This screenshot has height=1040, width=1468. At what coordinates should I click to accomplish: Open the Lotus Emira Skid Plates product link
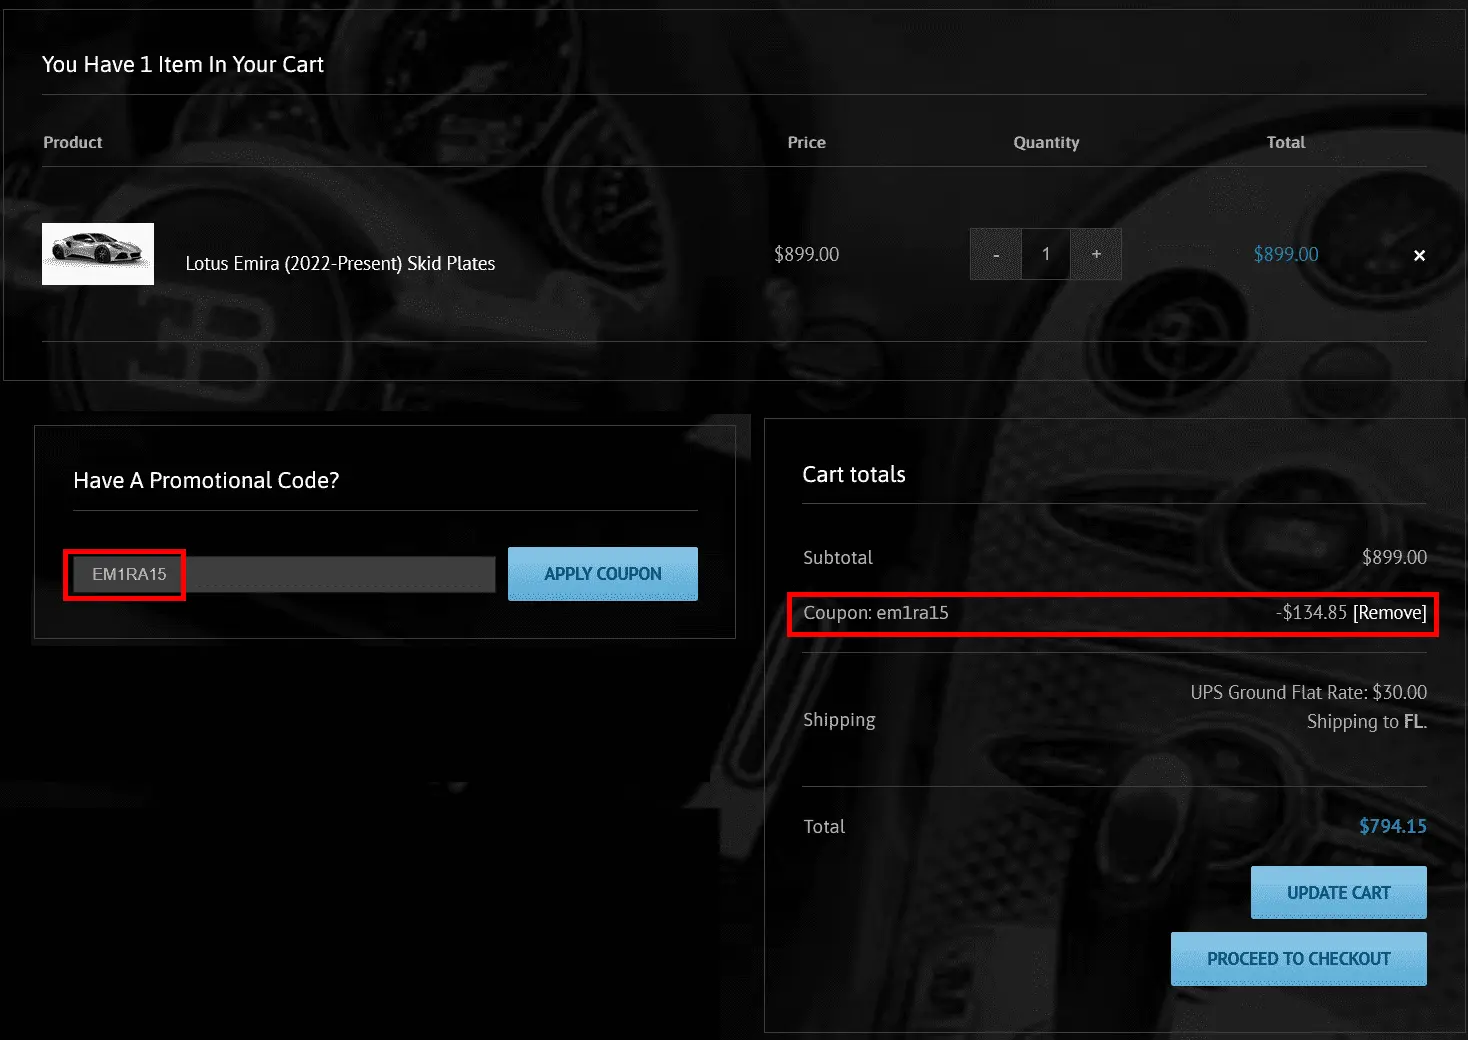pyautogui.click(x=340, y=263)
